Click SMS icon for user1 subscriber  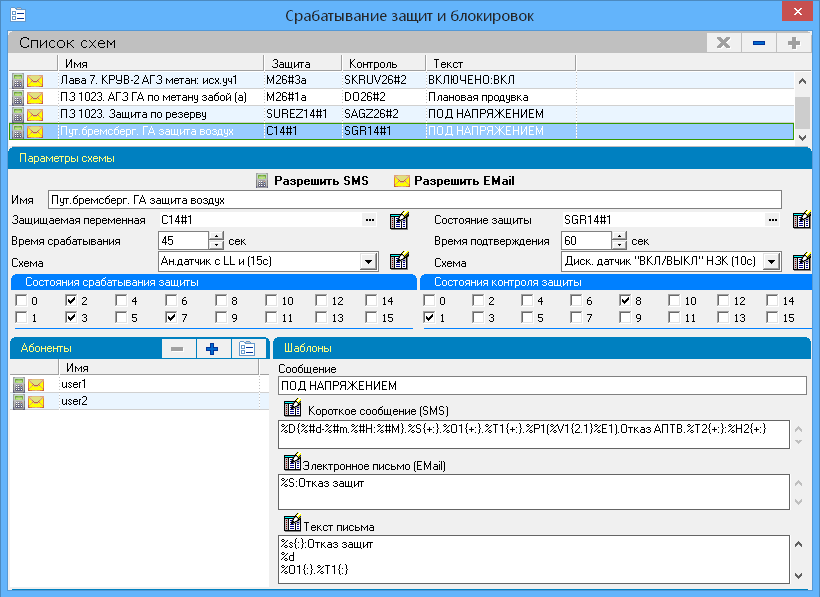19,385
